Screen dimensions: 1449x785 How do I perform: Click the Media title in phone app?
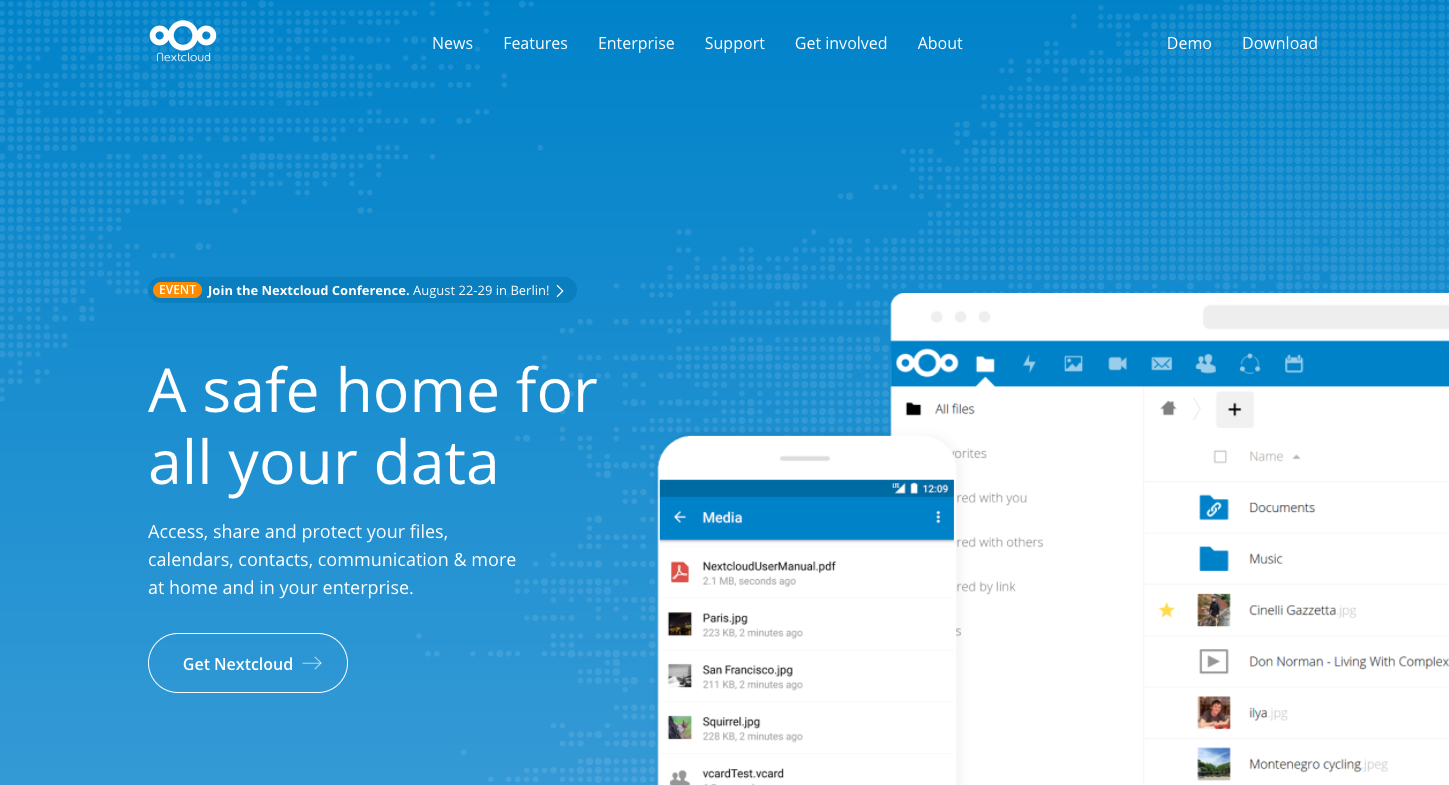(x=722, y=517)
